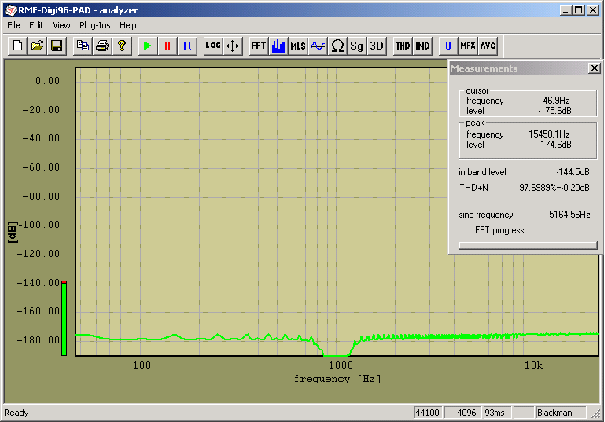Enable the THD measurement button

402,45
